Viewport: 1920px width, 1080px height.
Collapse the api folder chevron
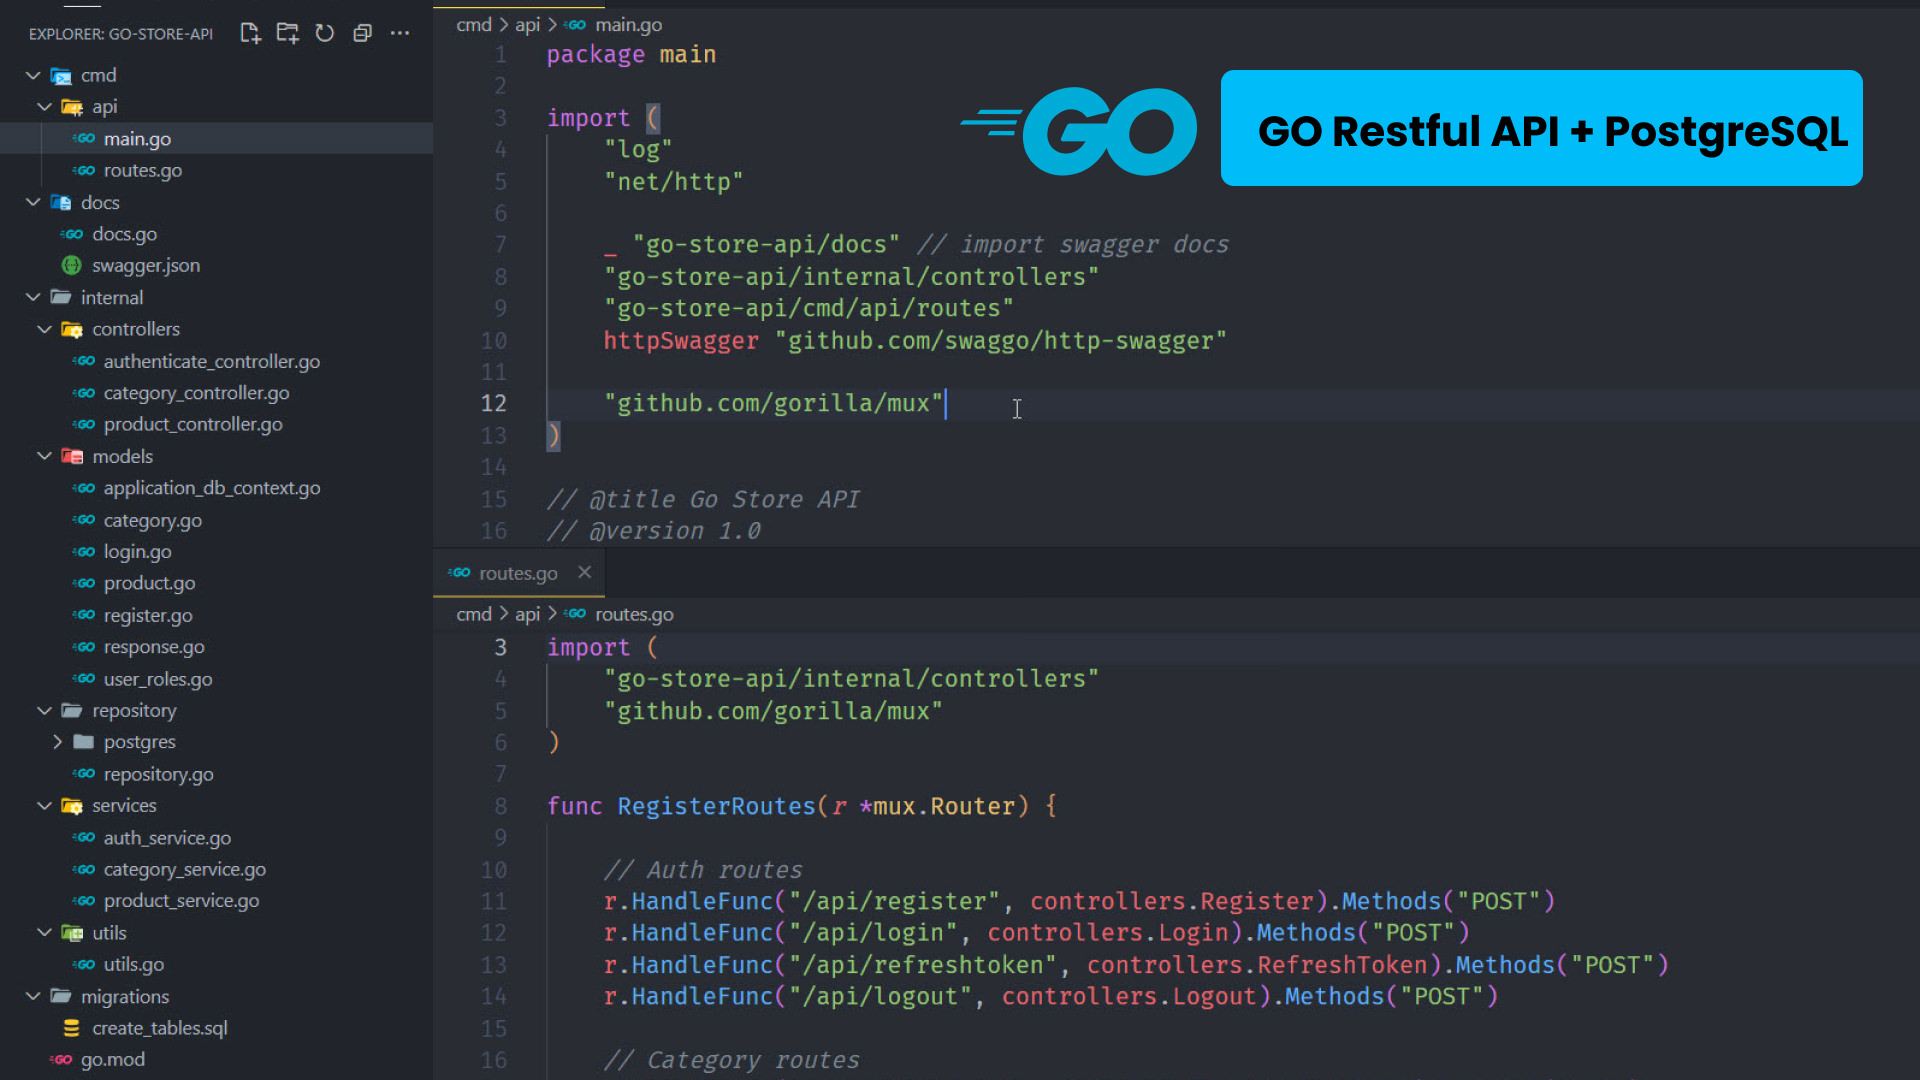coord(44,106)
